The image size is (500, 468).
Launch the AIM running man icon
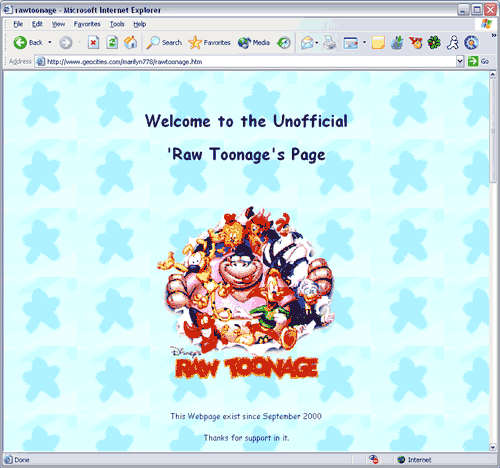tap(453, 43)
